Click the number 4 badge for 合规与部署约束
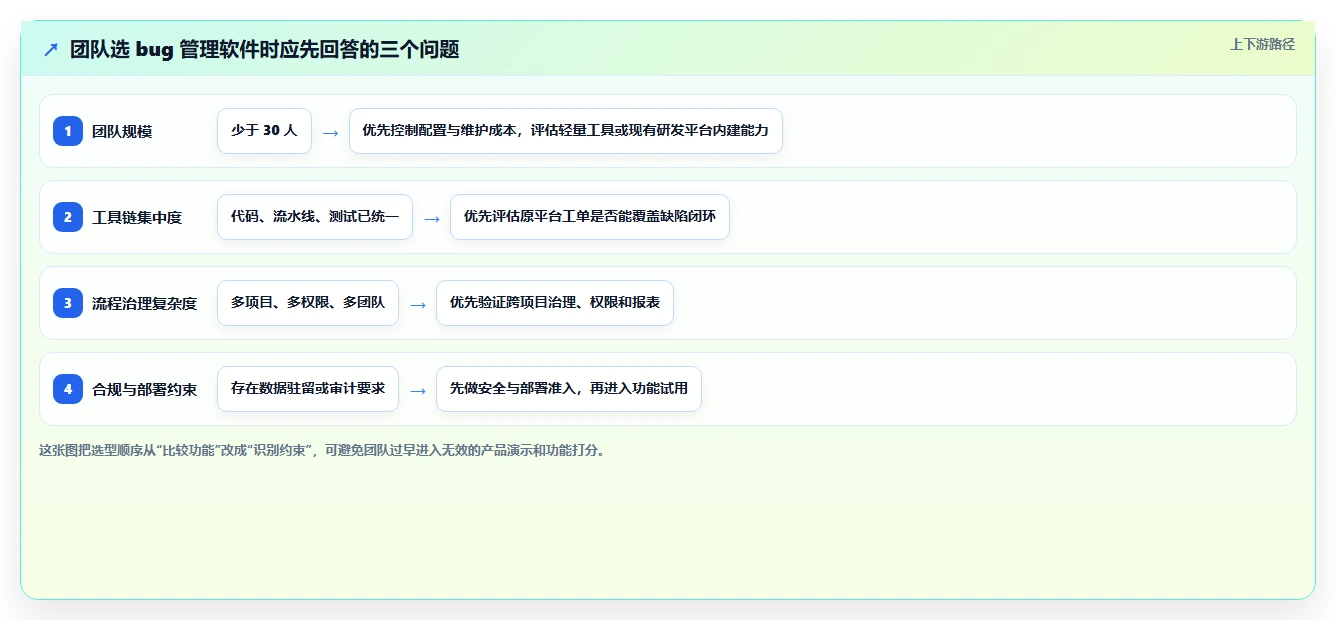This screenshot has height=620, width=1336. click(68, 389)
